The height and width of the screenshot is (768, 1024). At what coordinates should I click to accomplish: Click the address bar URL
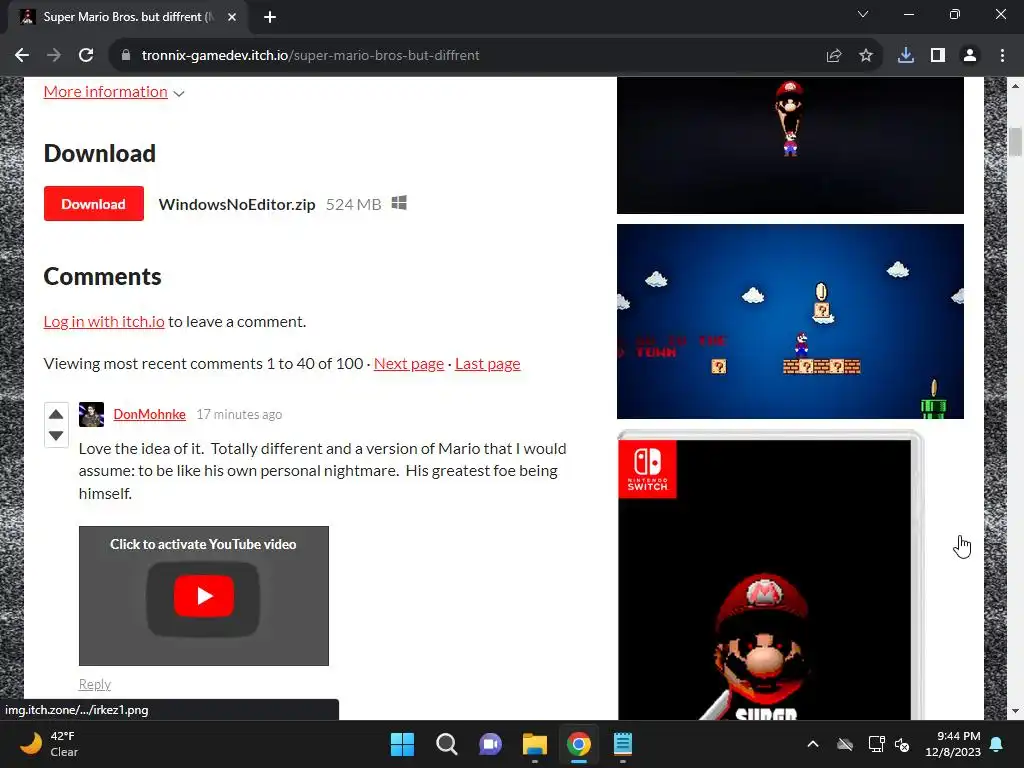click(x=310, y=56)
